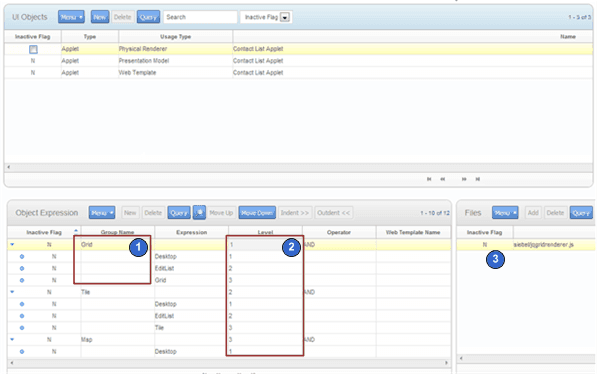Select the Map group name cell
Viewport: 597px width, 374px height.
(x=117, y=339)
